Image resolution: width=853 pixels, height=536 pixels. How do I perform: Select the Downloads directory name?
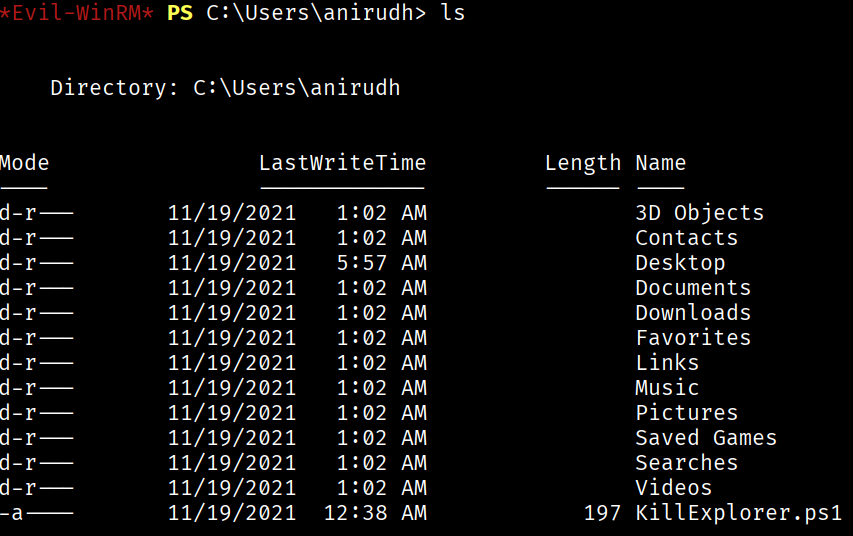pos(693,313)
